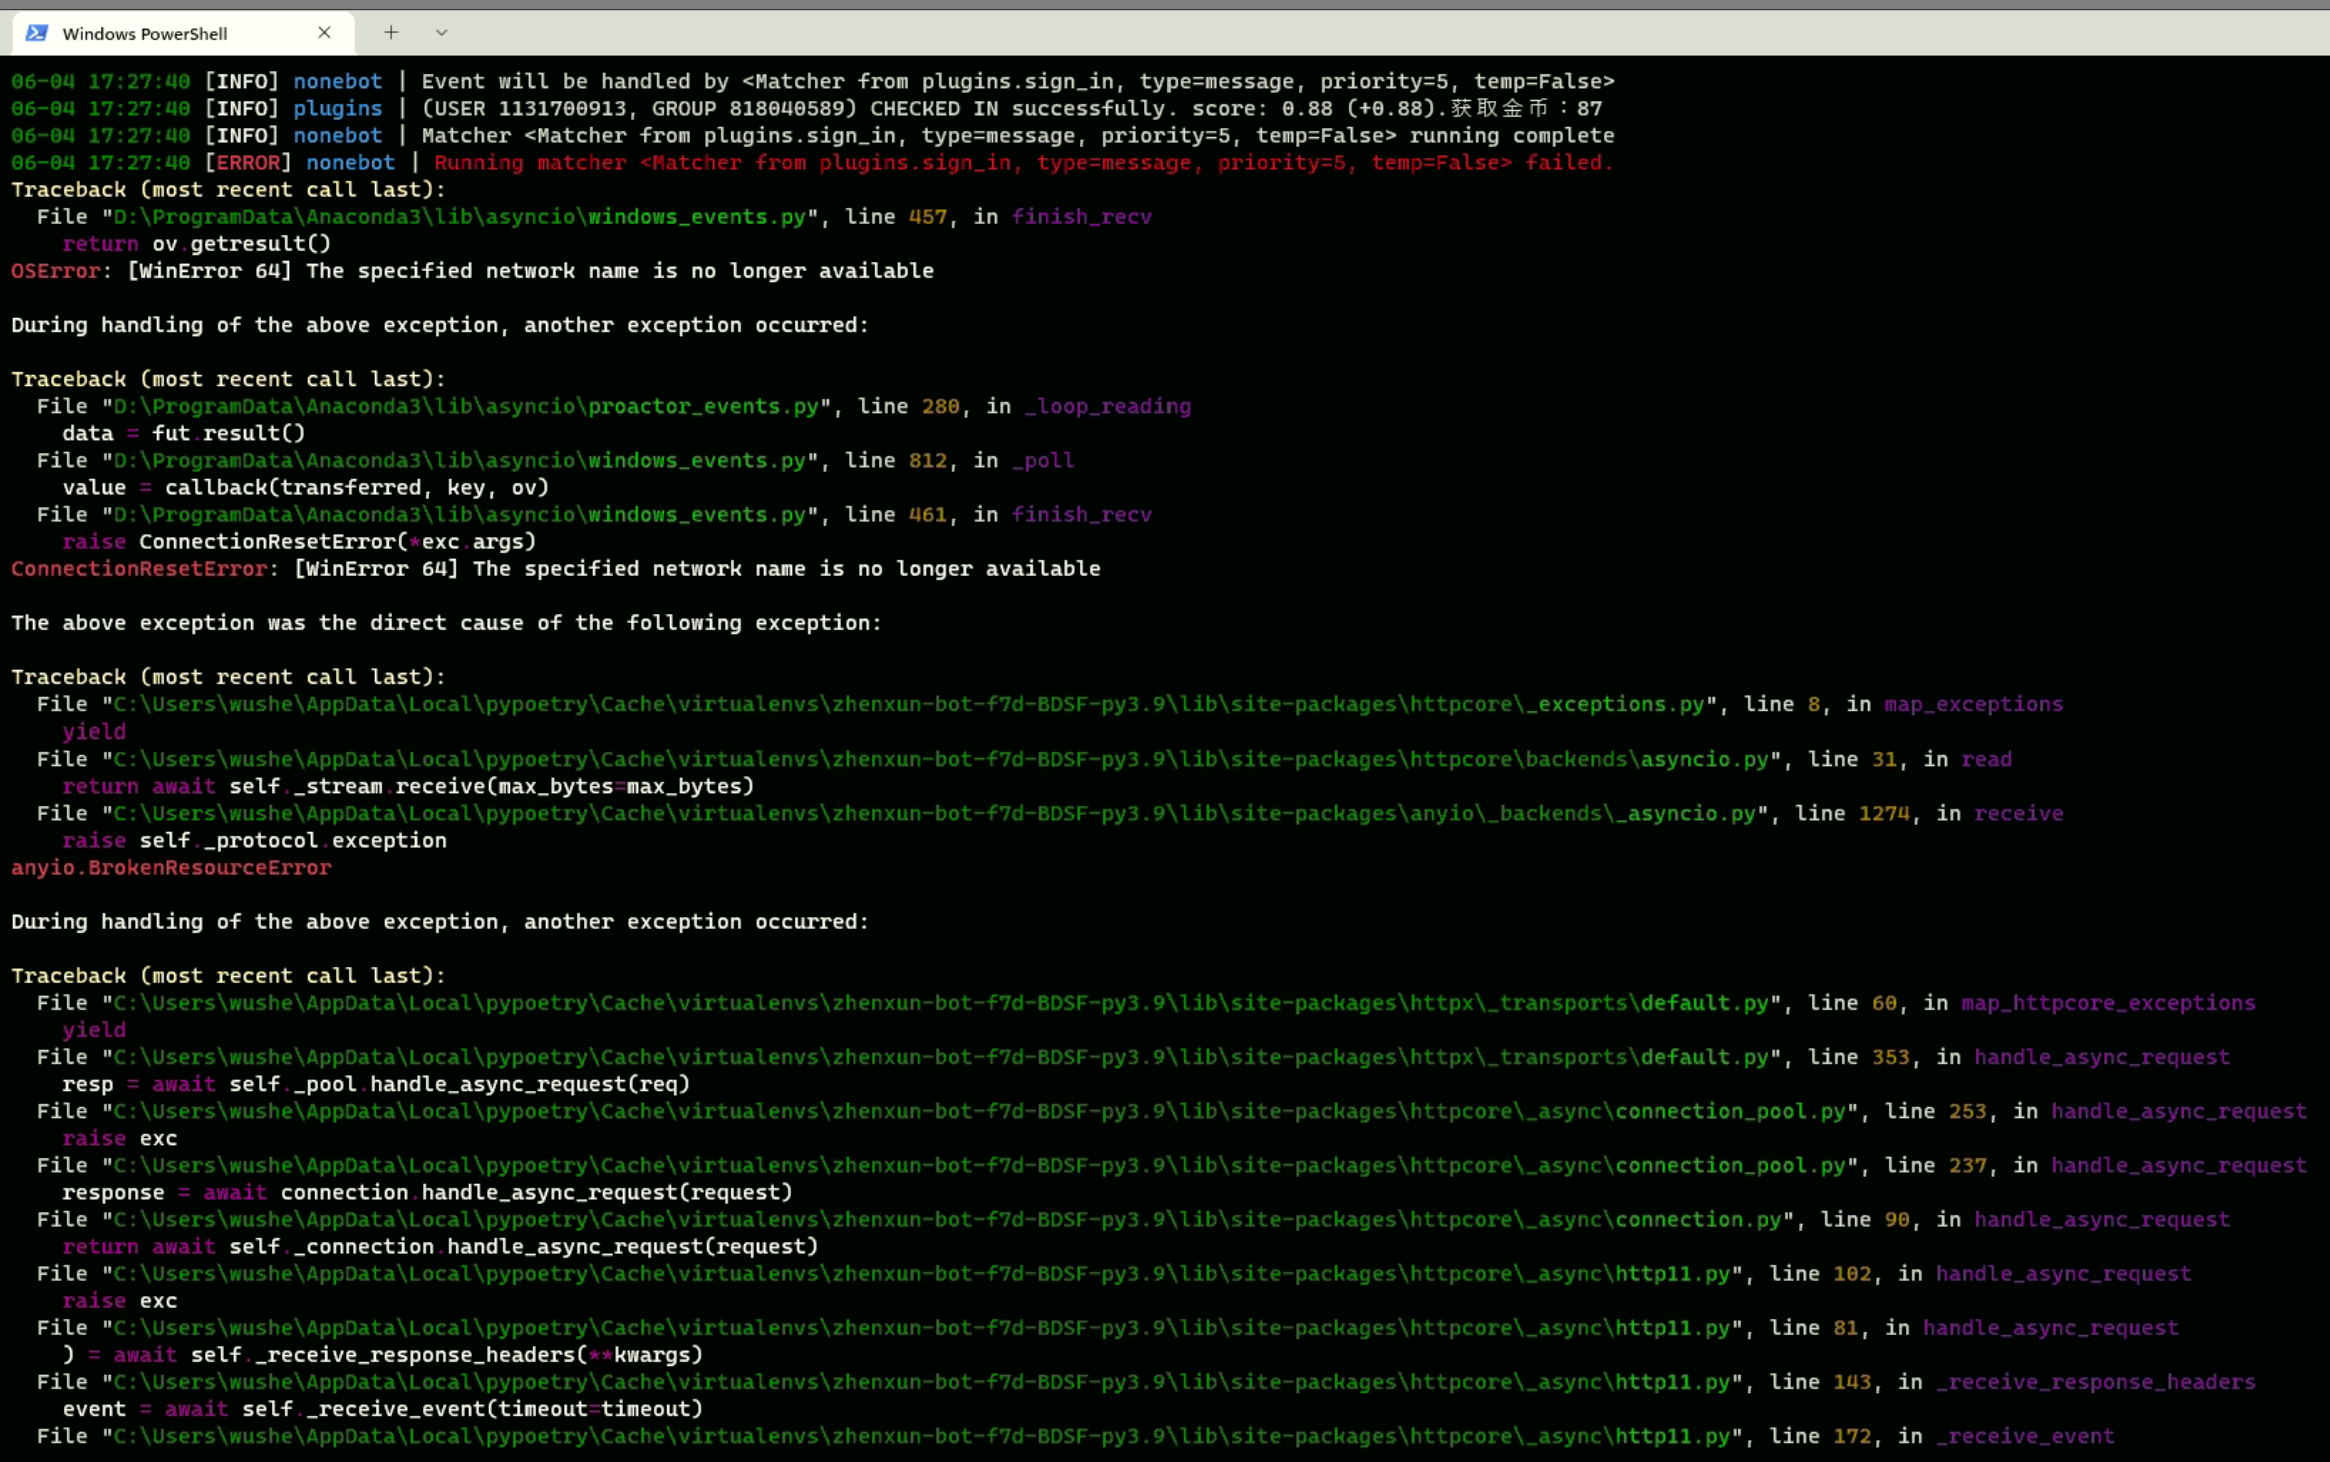The width and height of the screenshot is (2330, 1462).
Task: Click 'response = await connection.handle_async_request(request)' line
Action: 427,1193
